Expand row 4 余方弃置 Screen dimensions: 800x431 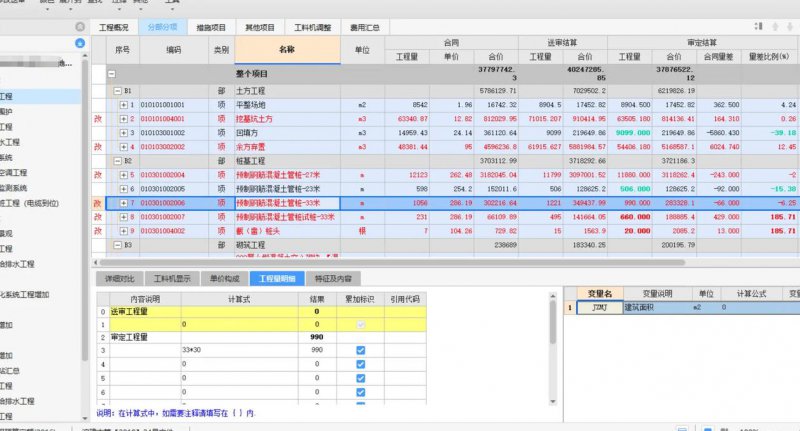(x=123, y=147)
